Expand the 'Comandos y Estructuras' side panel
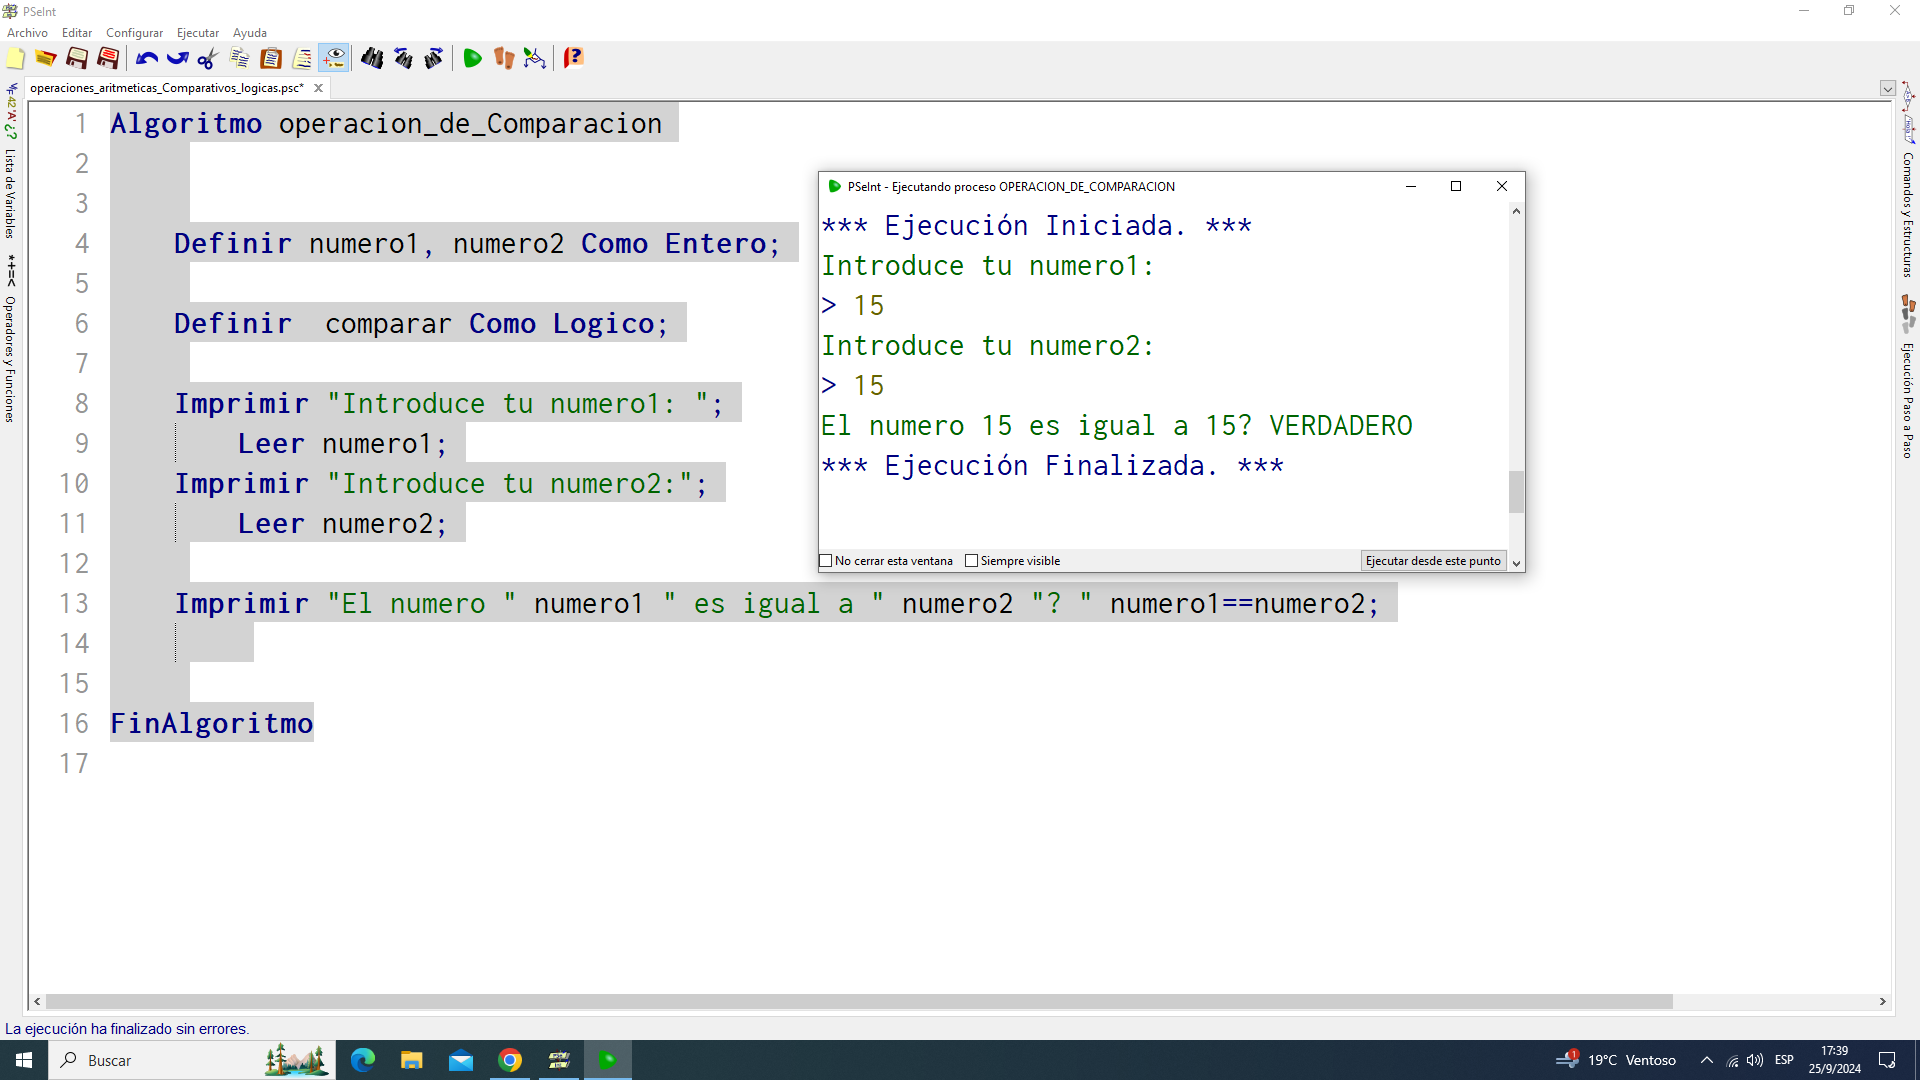 coord(1908,215)
